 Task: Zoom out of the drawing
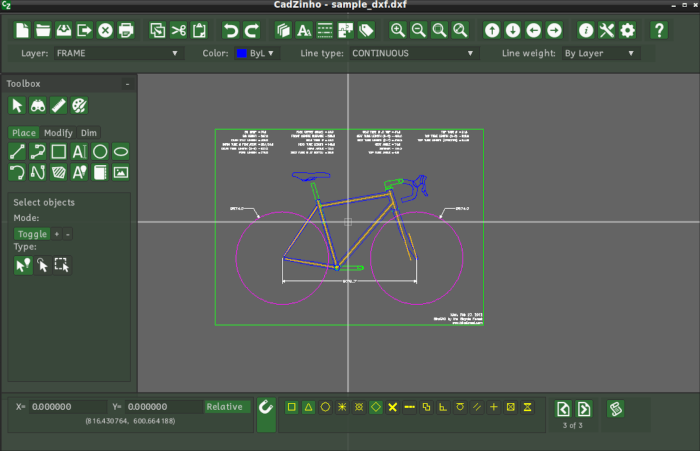click(x=418, y=30)
